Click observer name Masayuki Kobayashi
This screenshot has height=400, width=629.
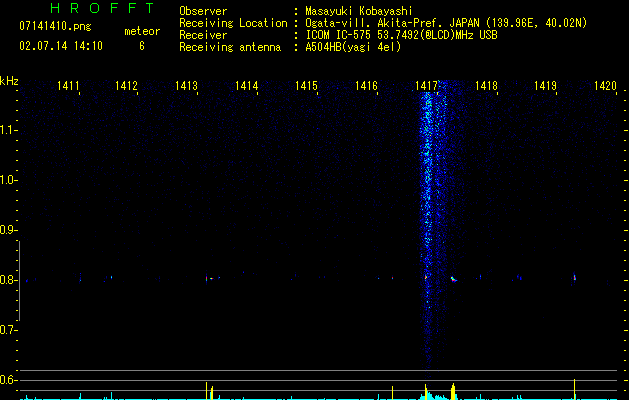359,11
